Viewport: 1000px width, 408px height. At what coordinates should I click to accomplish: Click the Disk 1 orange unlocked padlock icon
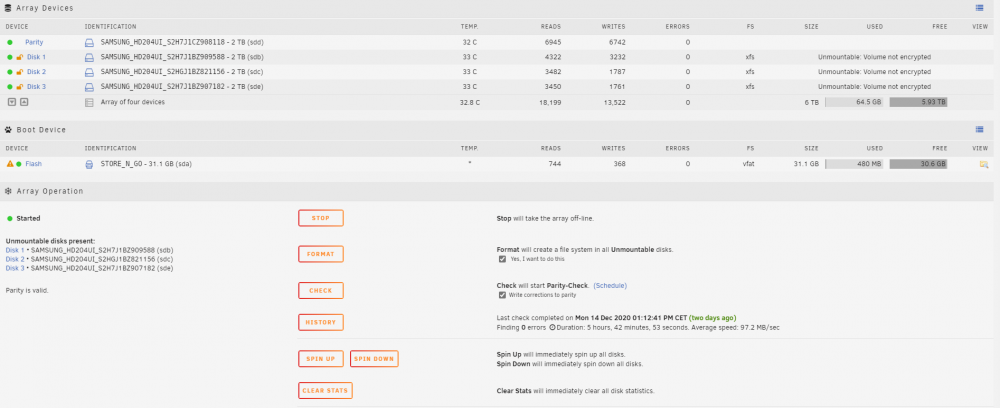coord(19,57)
